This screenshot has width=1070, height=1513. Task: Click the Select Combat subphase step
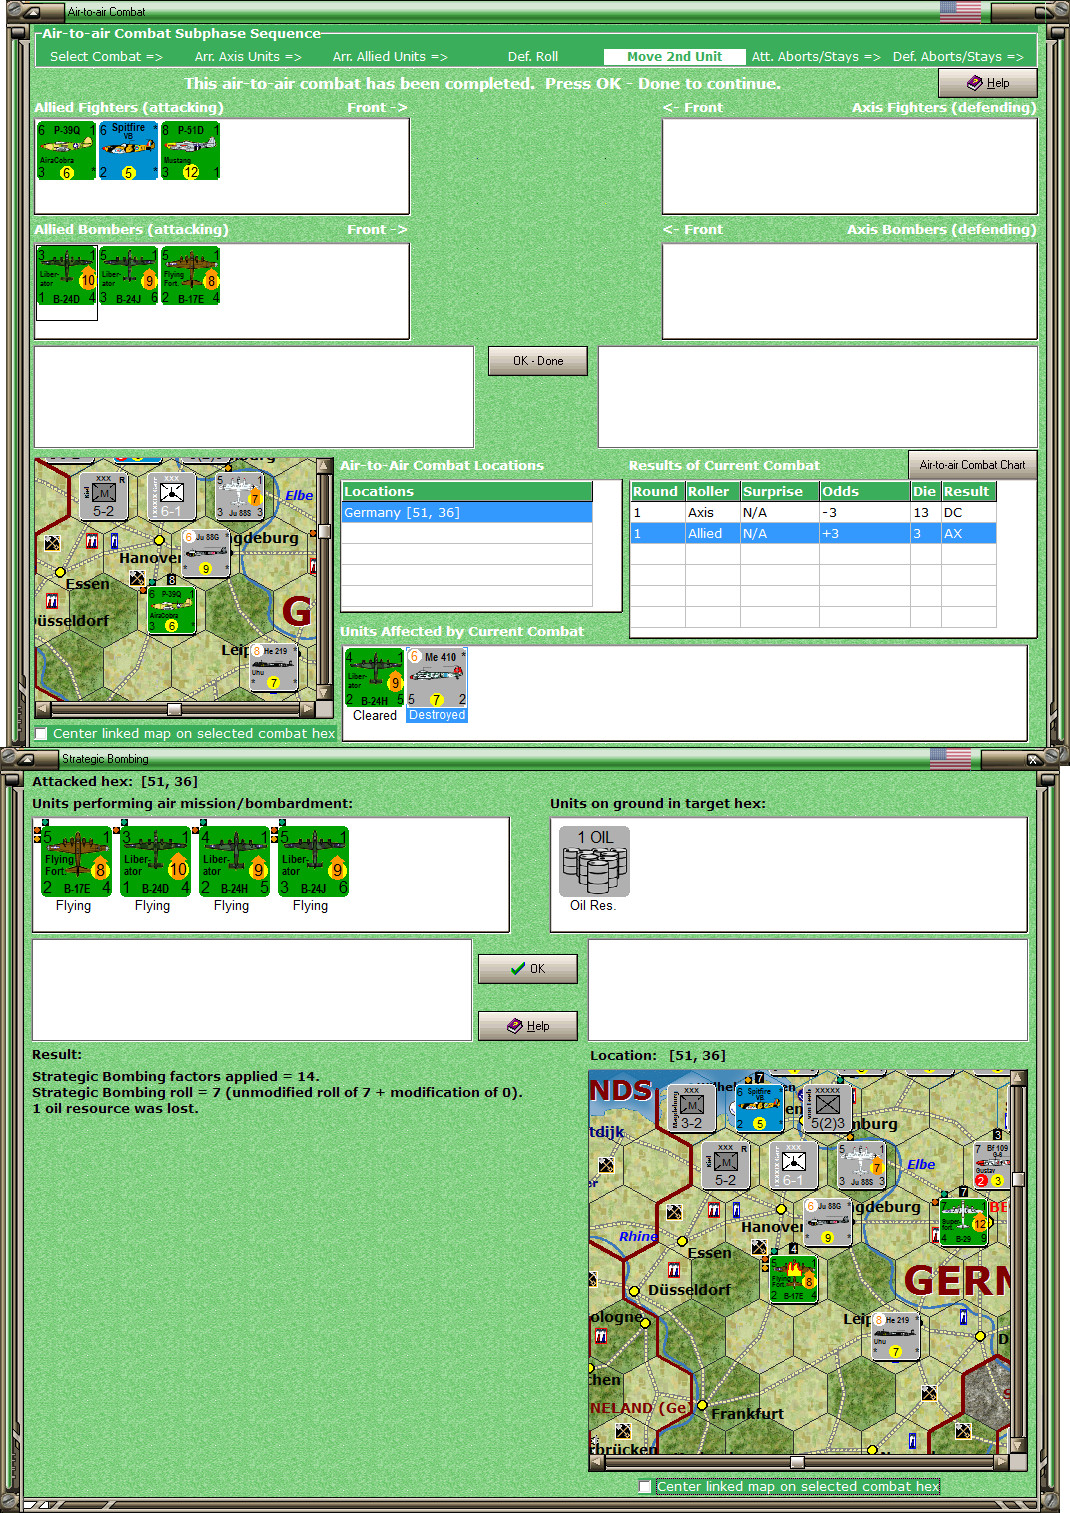106,57
